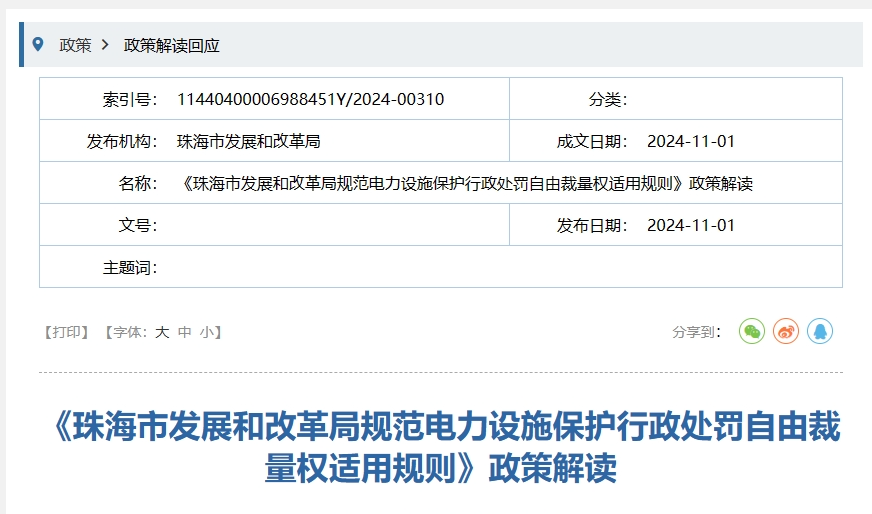
Task: Go to the 政策 breadcrumb section
Action: (x=75, y=45)
